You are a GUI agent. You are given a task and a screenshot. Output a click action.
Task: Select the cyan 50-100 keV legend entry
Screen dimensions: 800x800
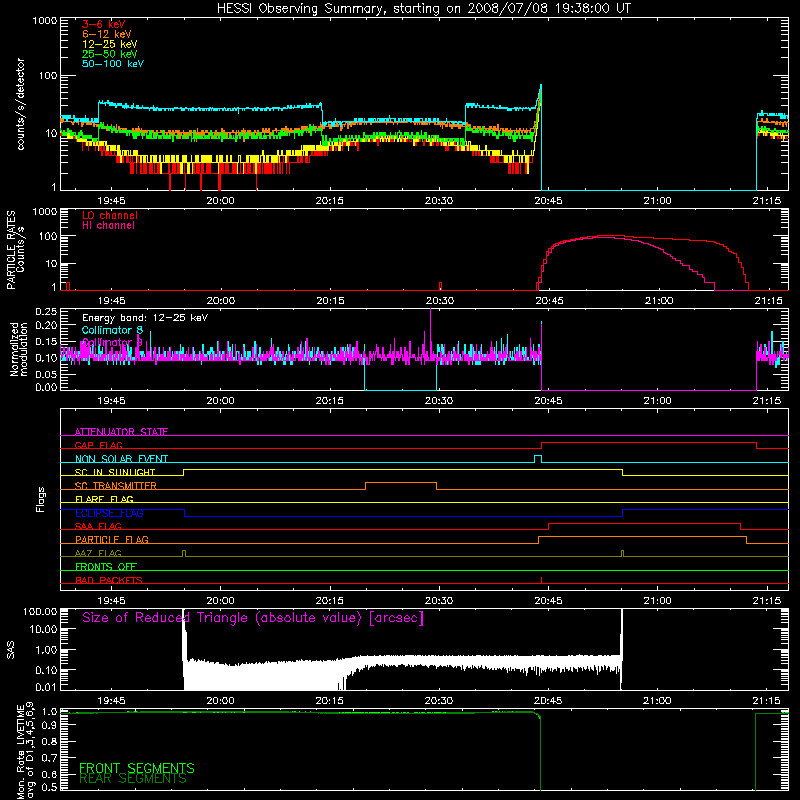[113, 64]
